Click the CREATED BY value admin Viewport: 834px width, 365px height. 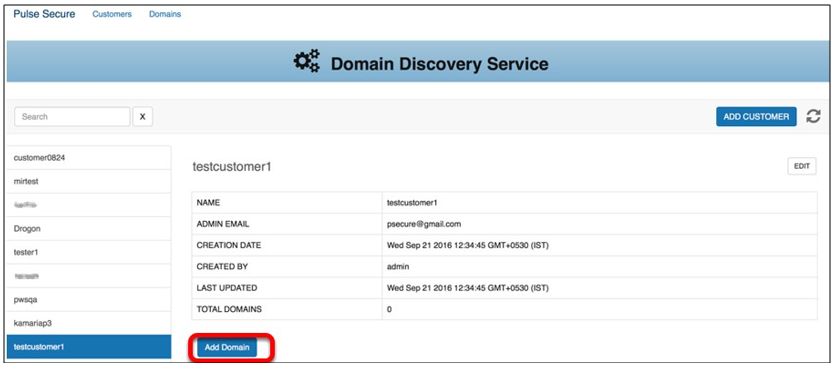click(398, 267)
